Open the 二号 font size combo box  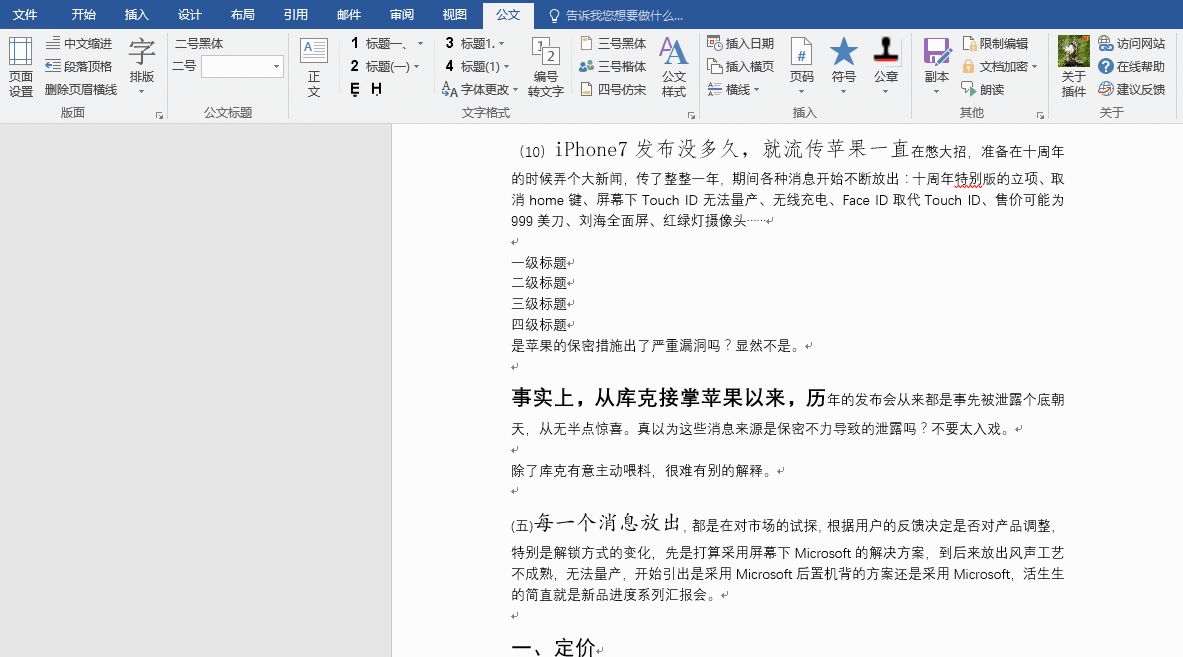click(242, 66)
